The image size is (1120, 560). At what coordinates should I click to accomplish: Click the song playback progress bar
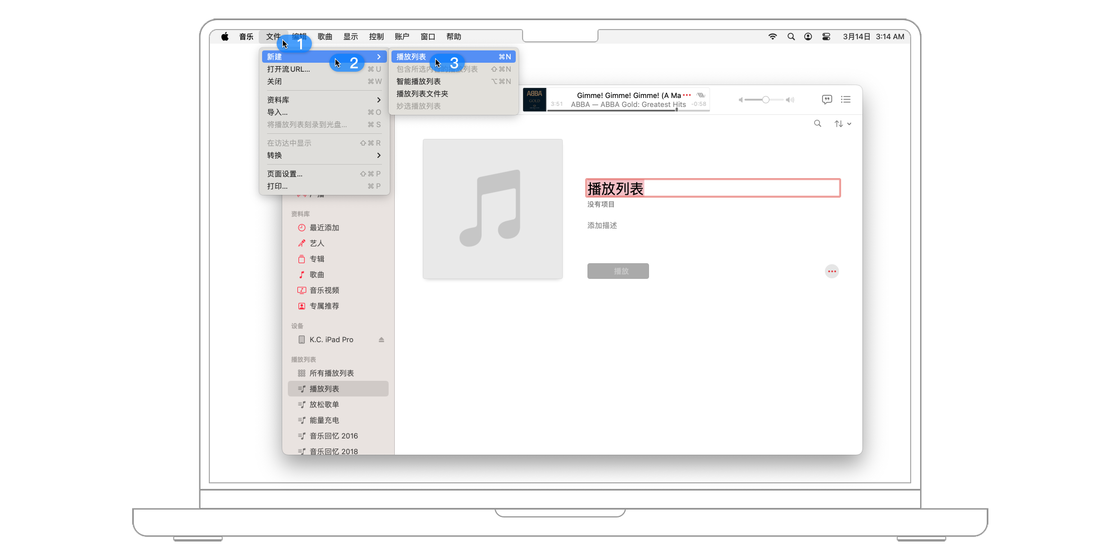[x=628, y=110]
